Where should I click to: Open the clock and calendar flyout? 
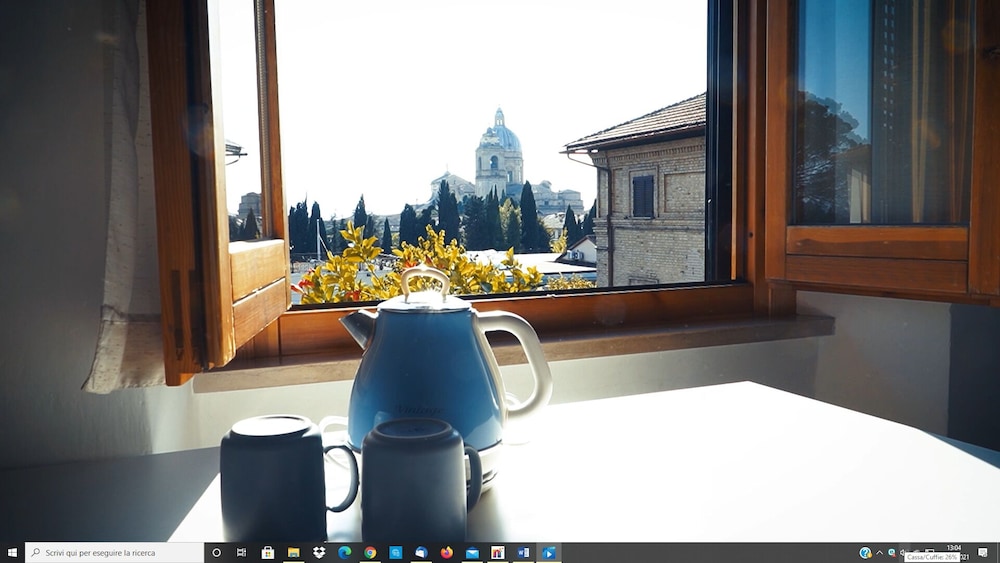953,551
